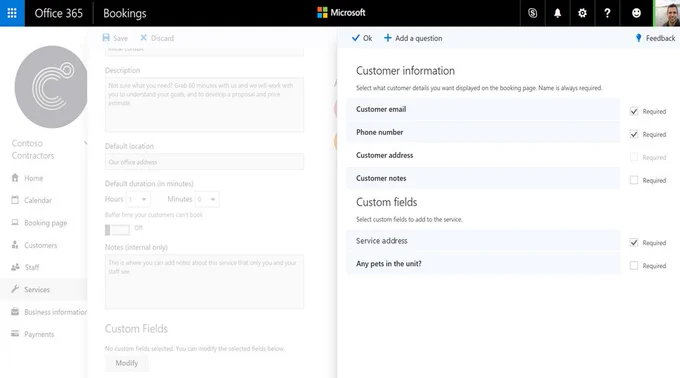Check Required for Any pets in the unit

(634, 265)
